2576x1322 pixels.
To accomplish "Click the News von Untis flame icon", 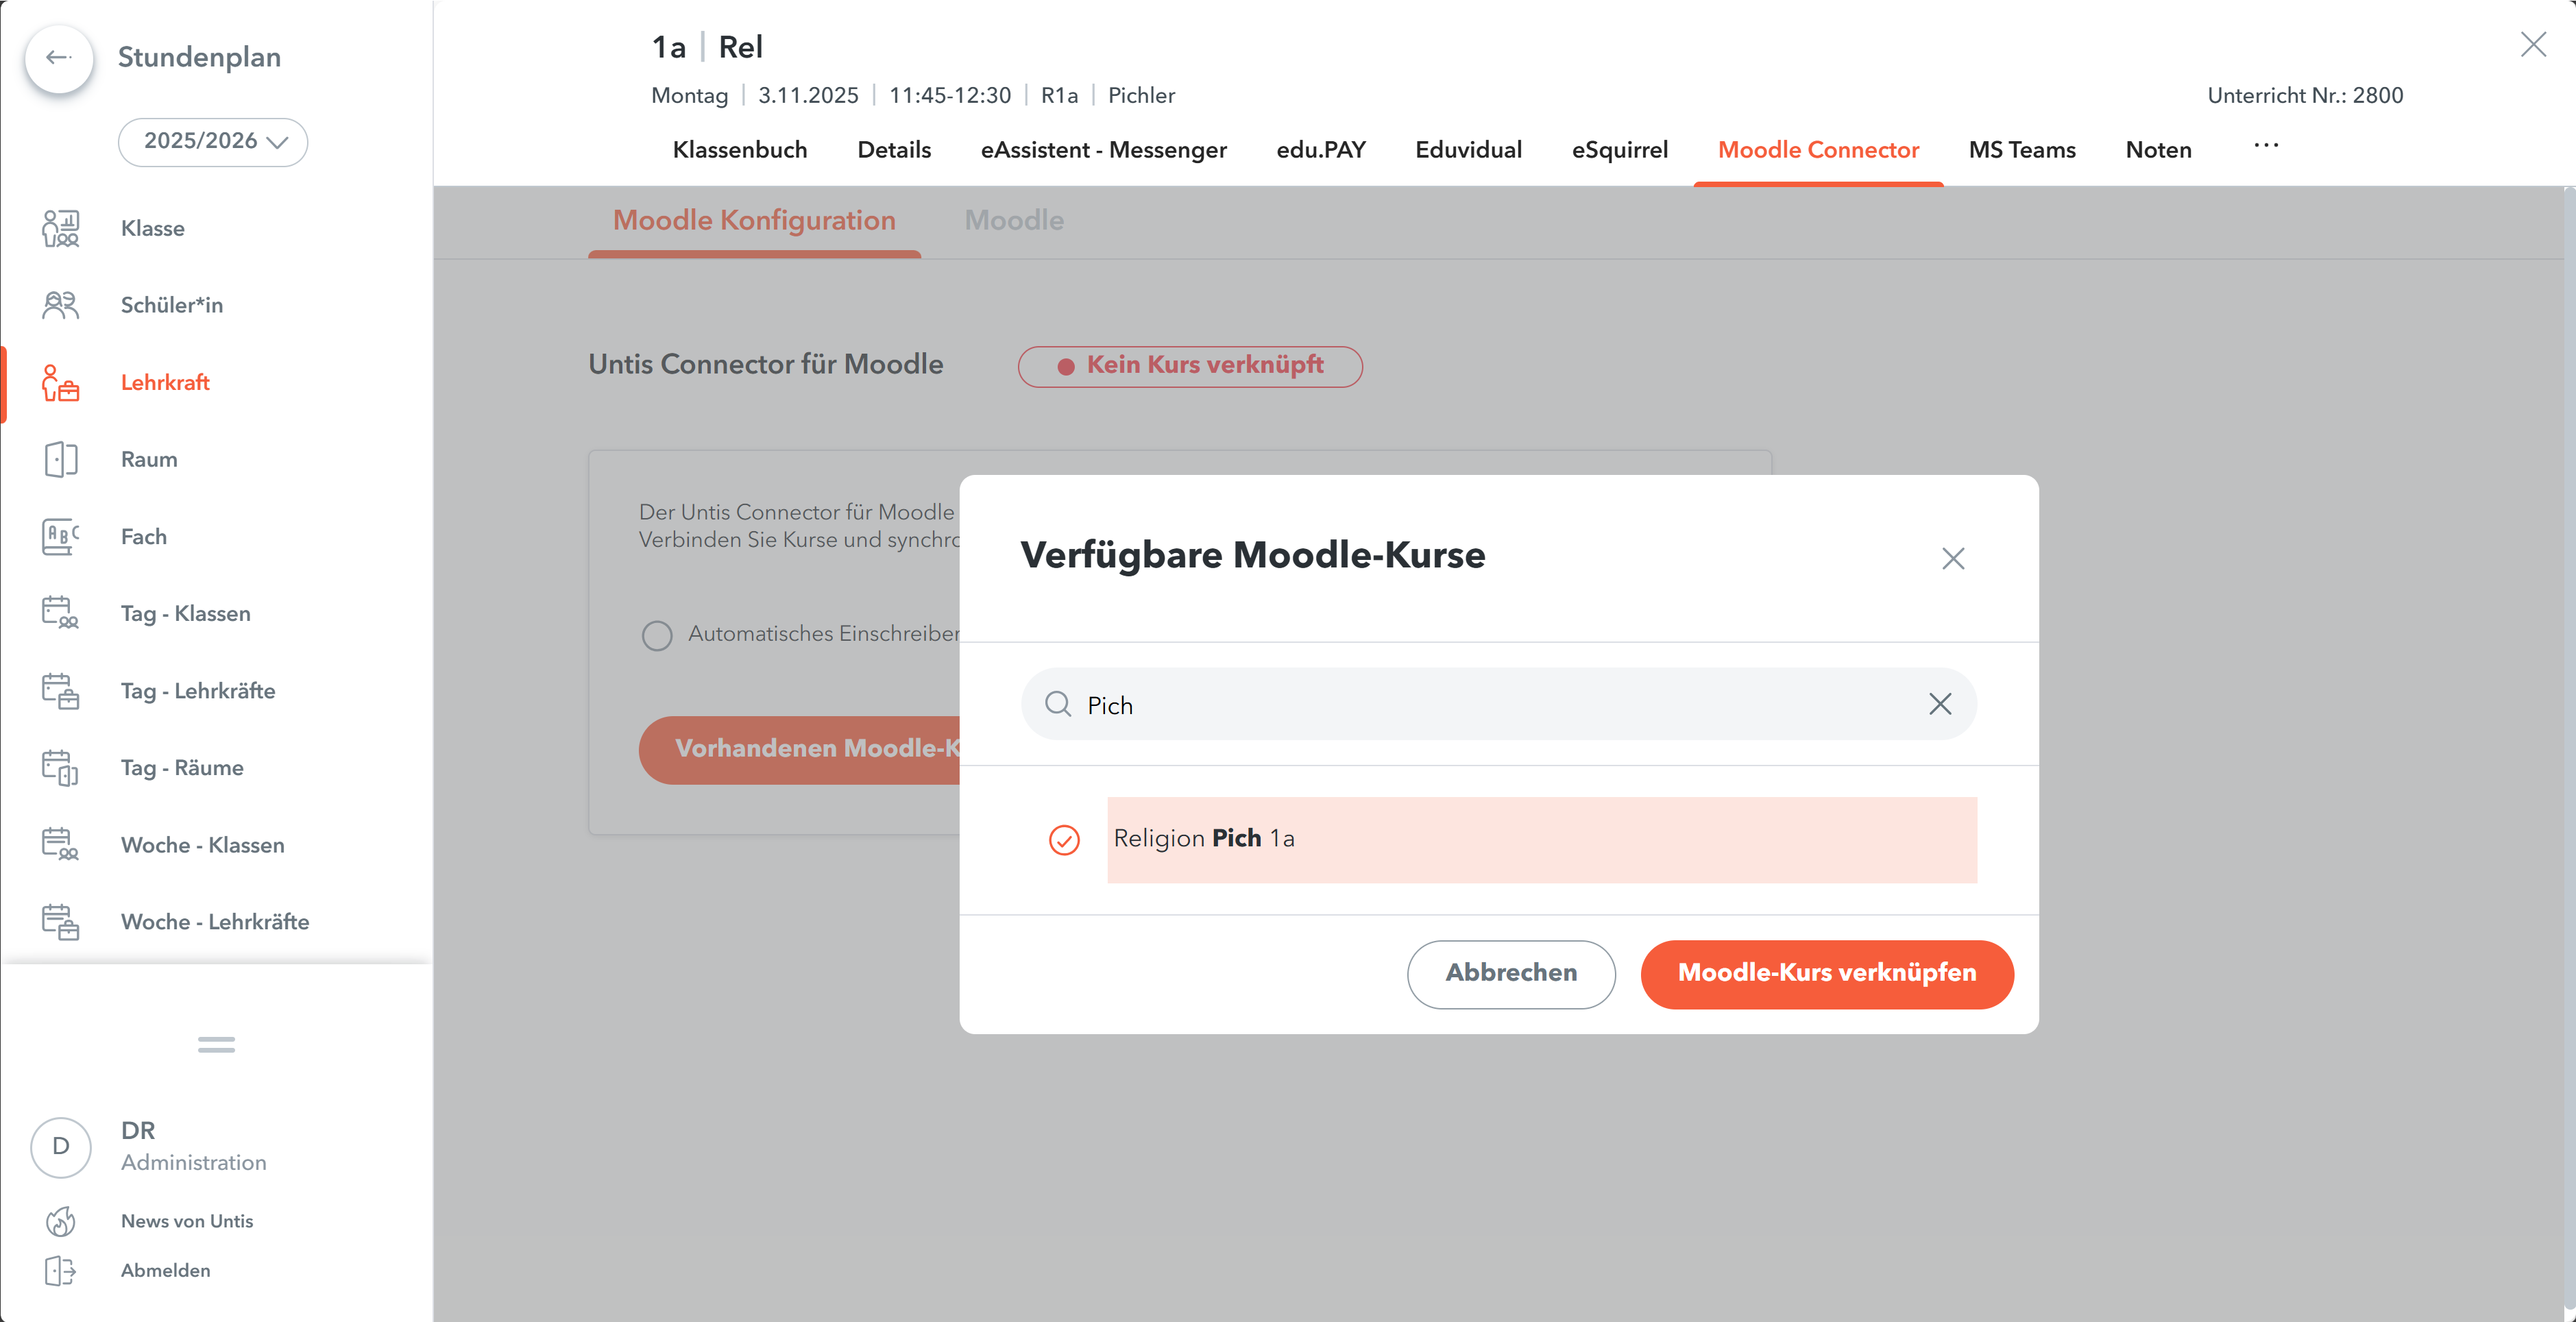I will pos(60,1221).
